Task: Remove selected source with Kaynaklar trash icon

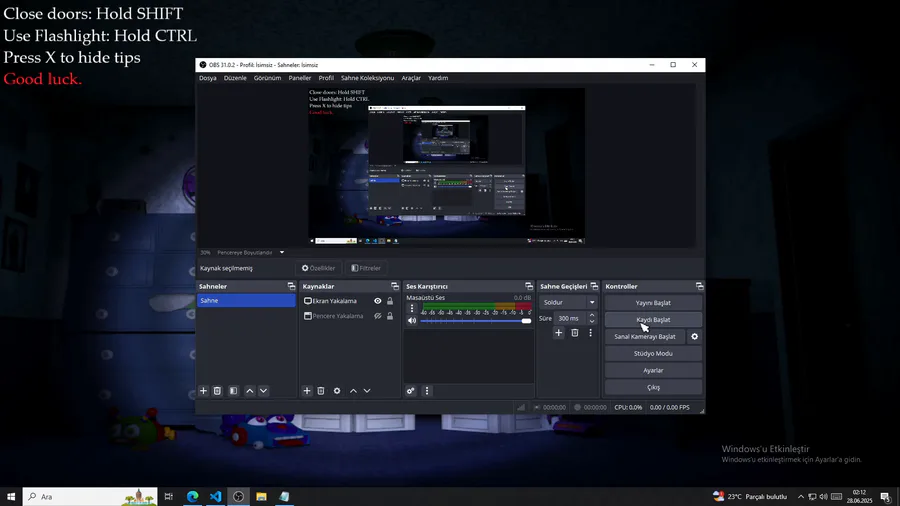Action: coord(321,391)
